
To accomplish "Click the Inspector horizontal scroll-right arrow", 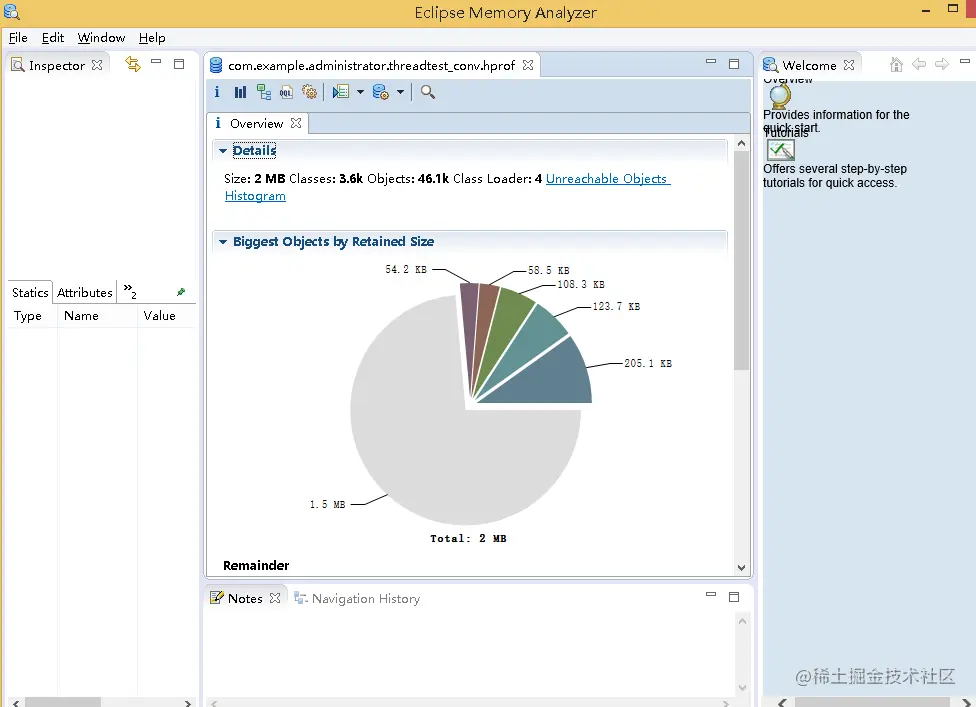I will pyautogui.click(x=187, y=703).
